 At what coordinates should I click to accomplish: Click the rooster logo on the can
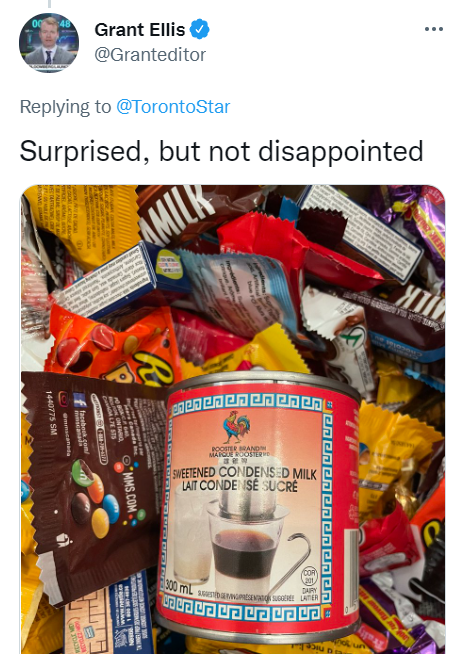click(x=237, y=426)
